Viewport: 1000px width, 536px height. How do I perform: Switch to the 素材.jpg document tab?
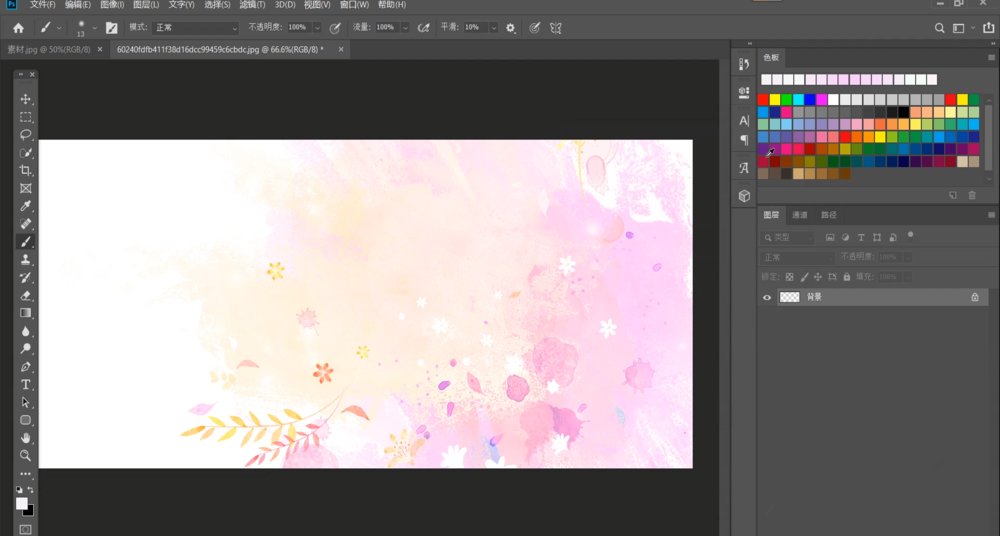pyautogui.click(x=49, y=49)
